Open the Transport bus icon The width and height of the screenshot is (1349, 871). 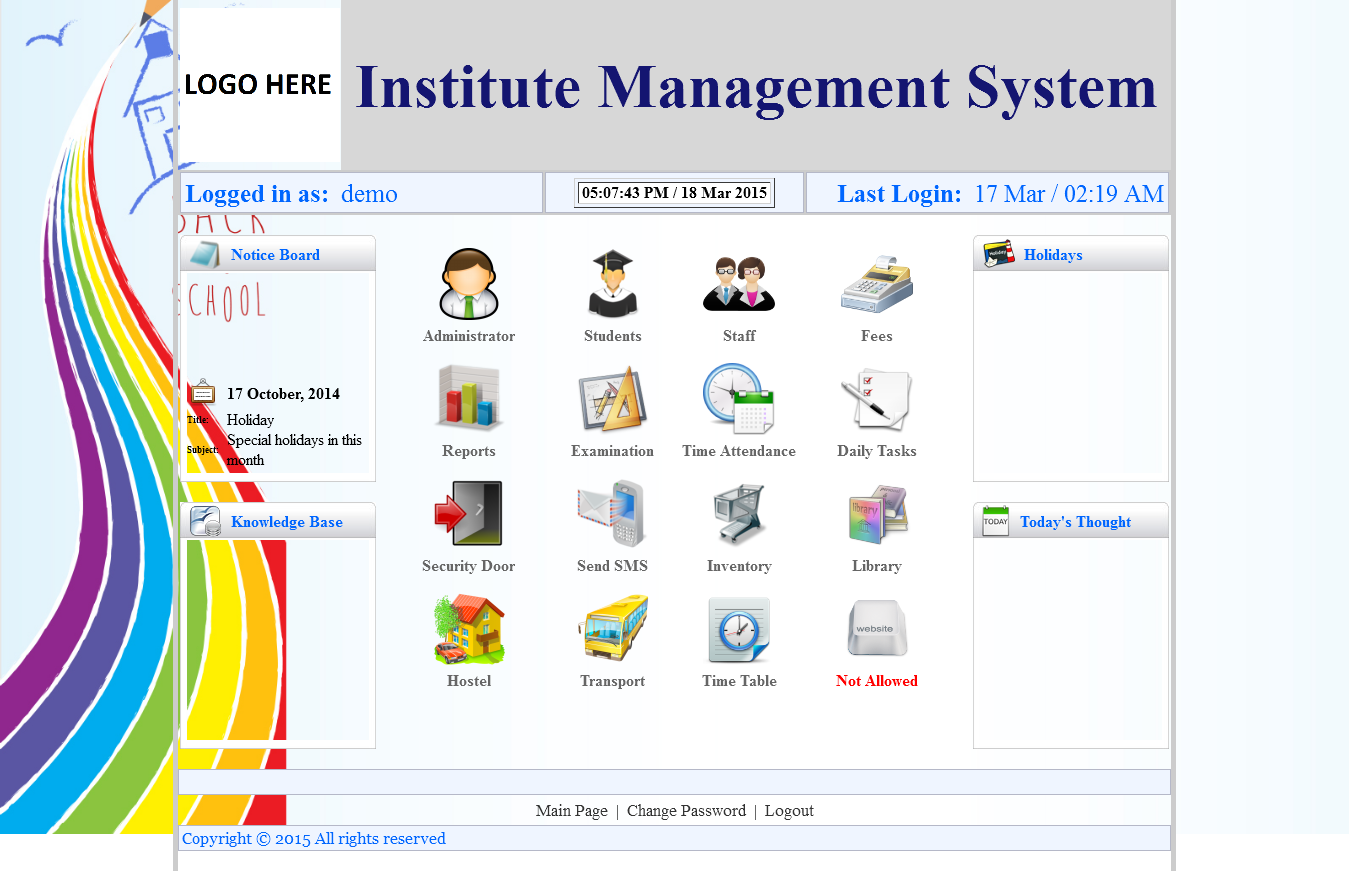pos(612,628)
